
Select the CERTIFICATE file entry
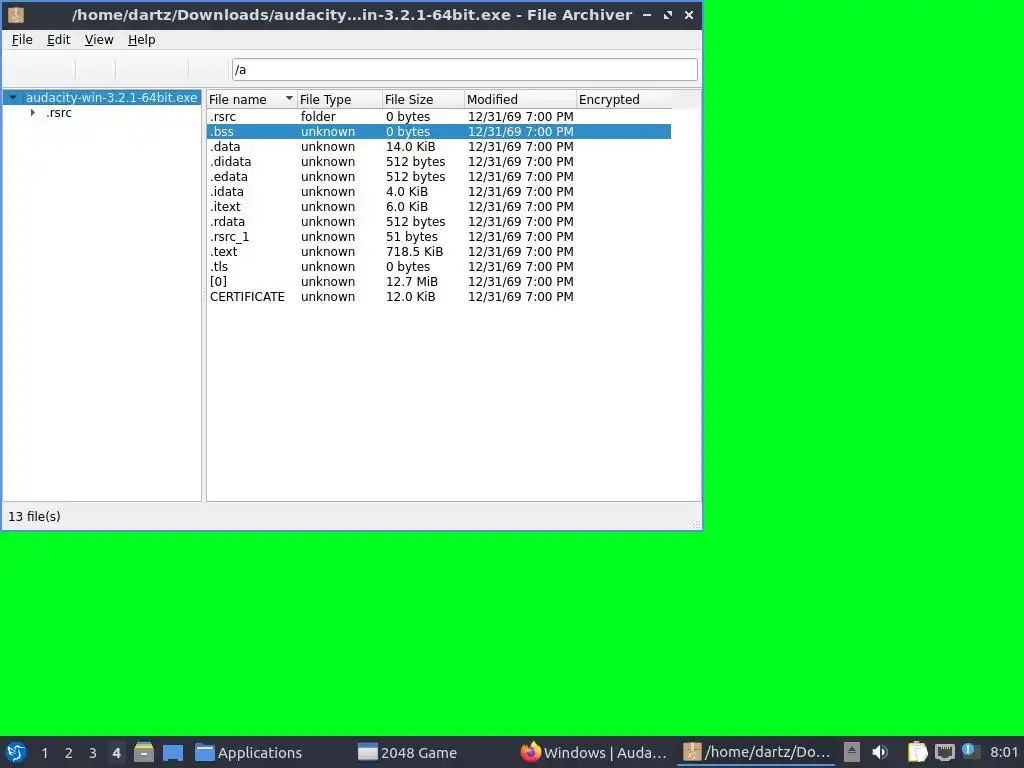[439, 296]
